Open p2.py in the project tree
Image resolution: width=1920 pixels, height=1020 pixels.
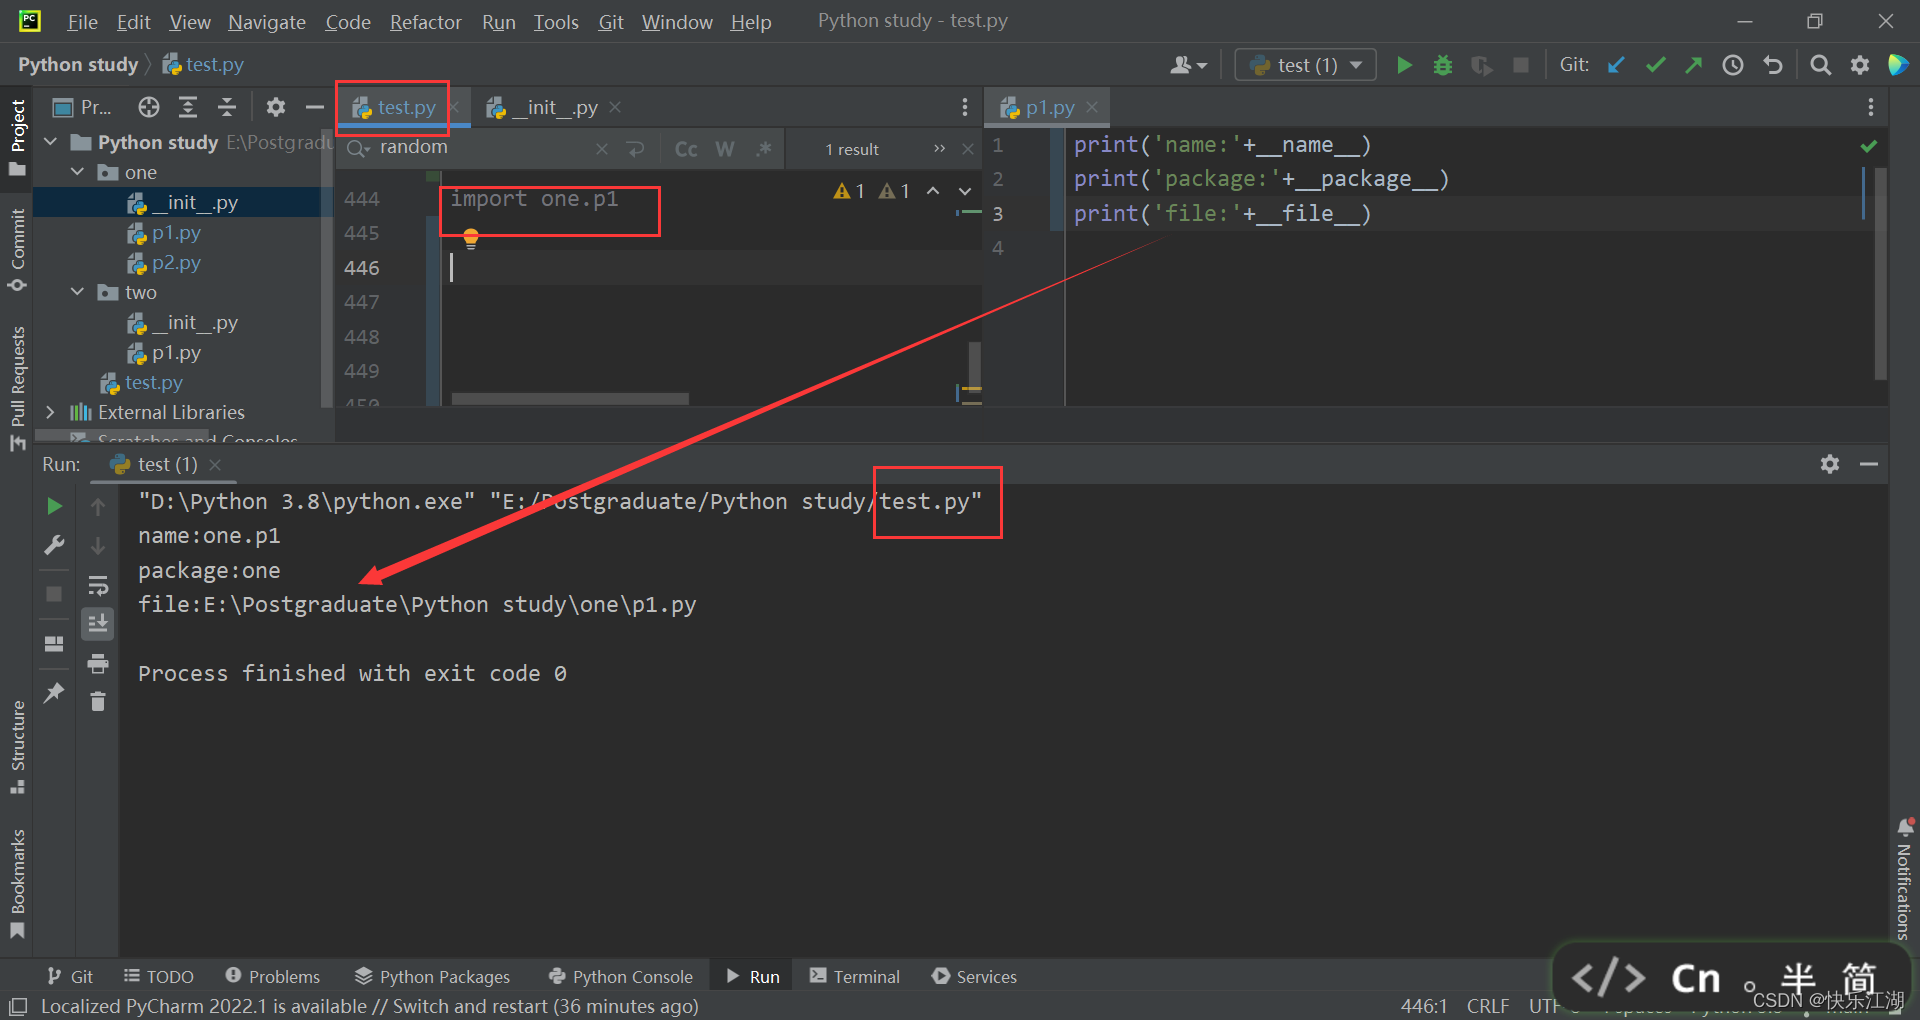[176, 262]
